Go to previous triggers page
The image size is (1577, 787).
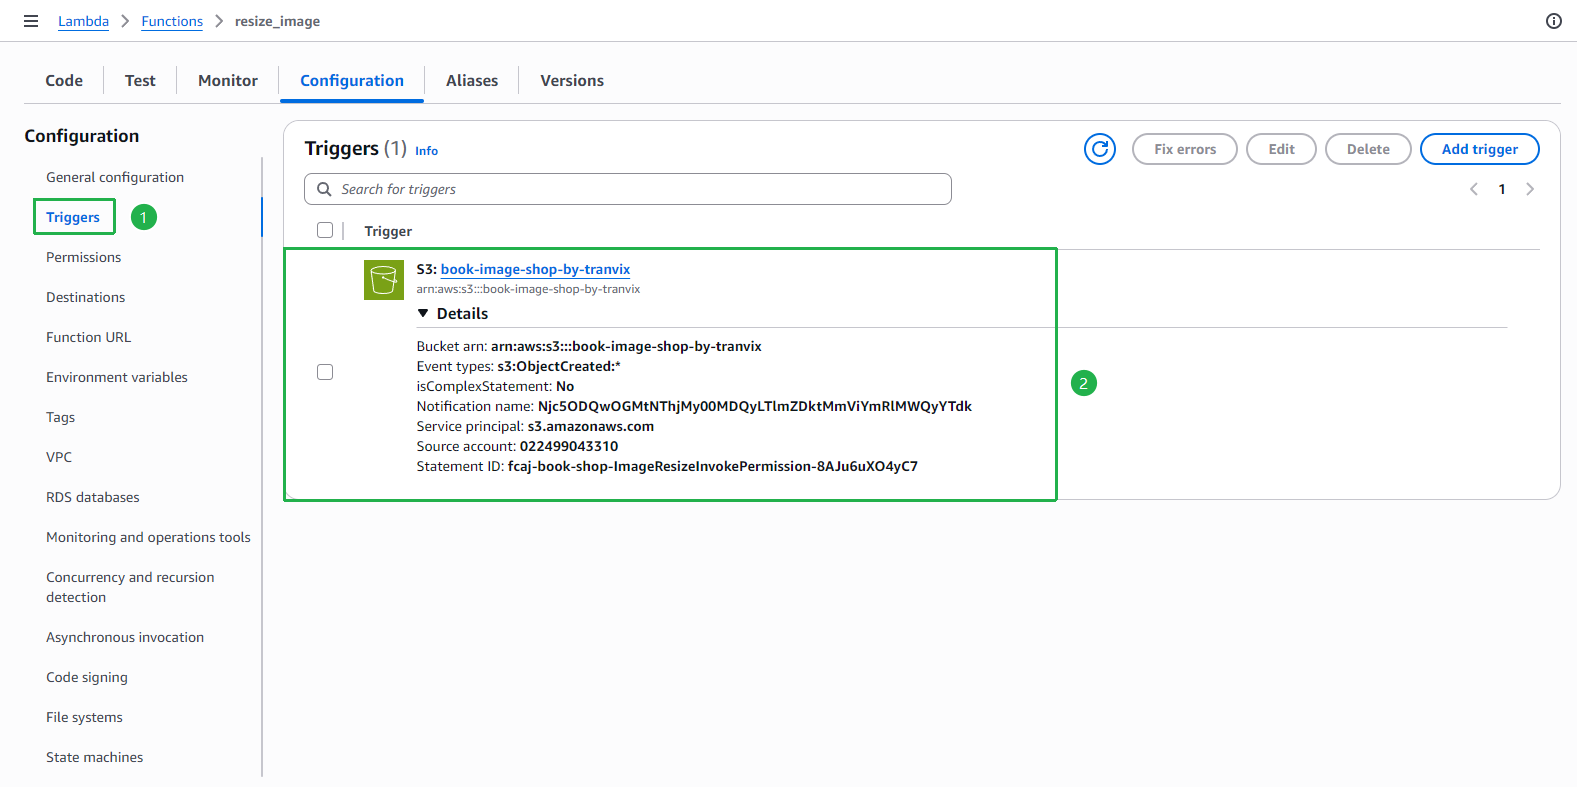[x=1473, y=189]
